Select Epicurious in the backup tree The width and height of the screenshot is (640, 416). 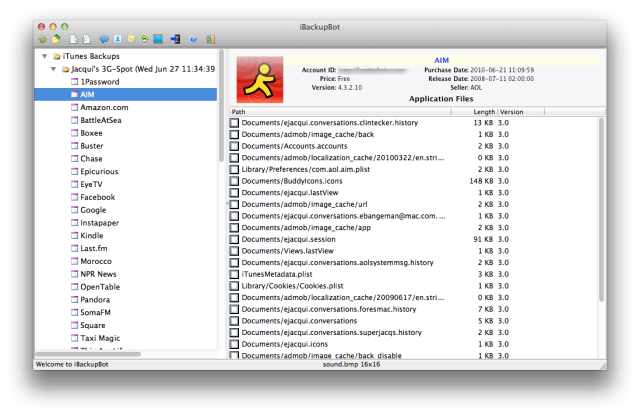point(99,171)
